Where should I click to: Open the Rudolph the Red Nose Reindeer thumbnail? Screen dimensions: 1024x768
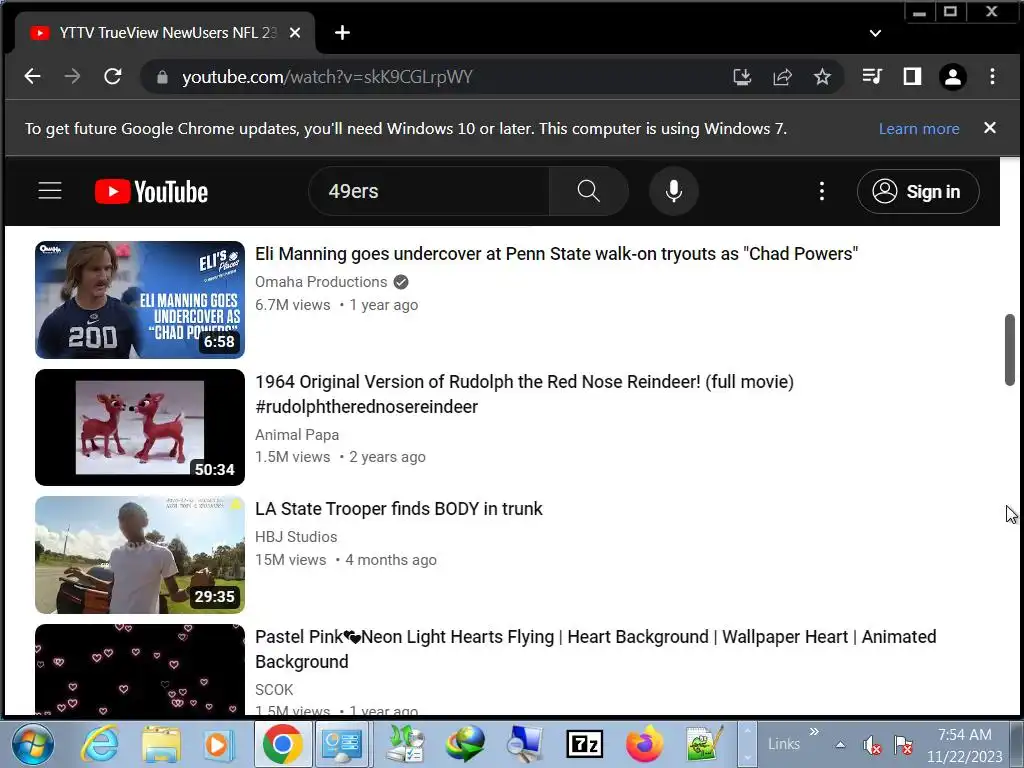(140, 427)
